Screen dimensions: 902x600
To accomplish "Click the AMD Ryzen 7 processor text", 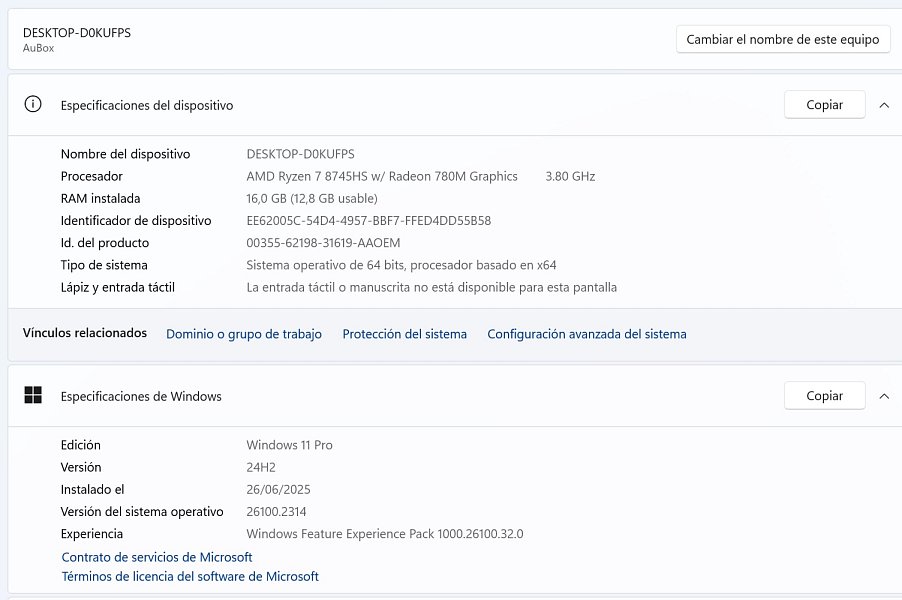I will pos(382,176).
